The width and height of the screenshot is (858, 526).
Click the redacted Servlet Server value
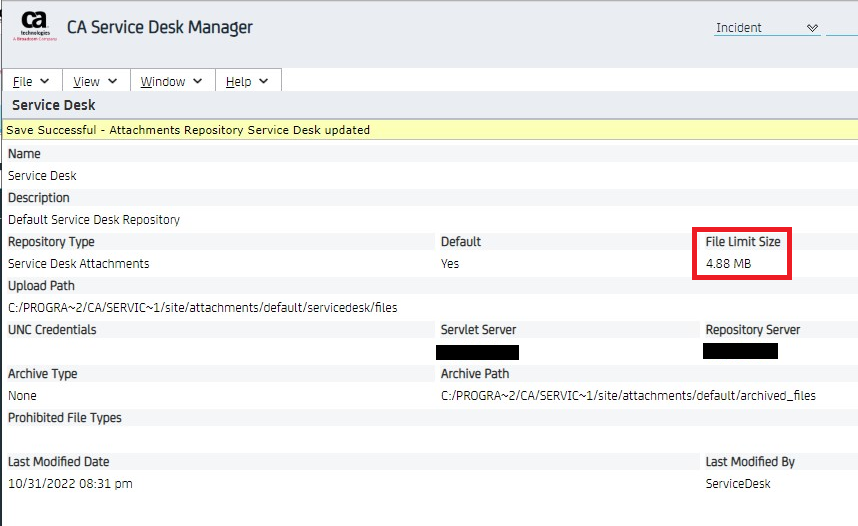[x=477, y=352]
